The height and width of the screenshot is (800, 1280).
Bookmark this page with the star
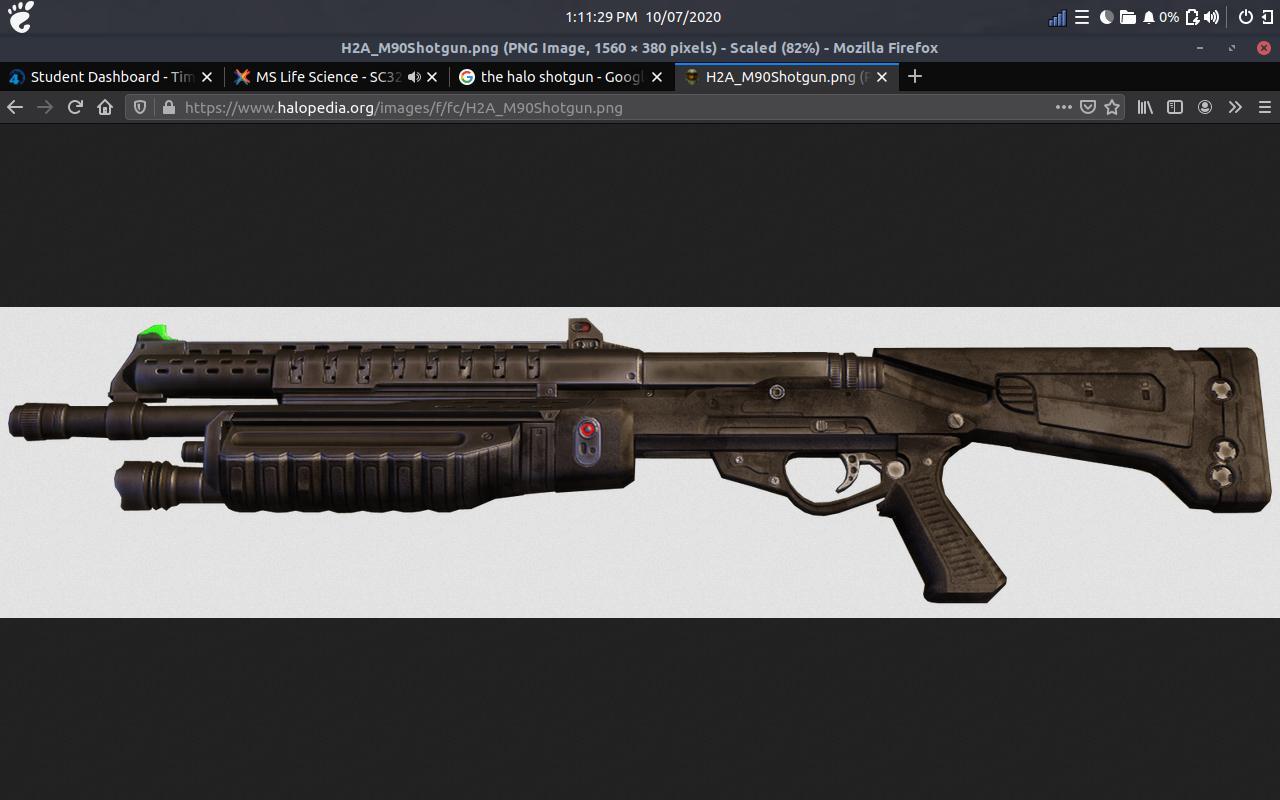tap(1112, 107)
